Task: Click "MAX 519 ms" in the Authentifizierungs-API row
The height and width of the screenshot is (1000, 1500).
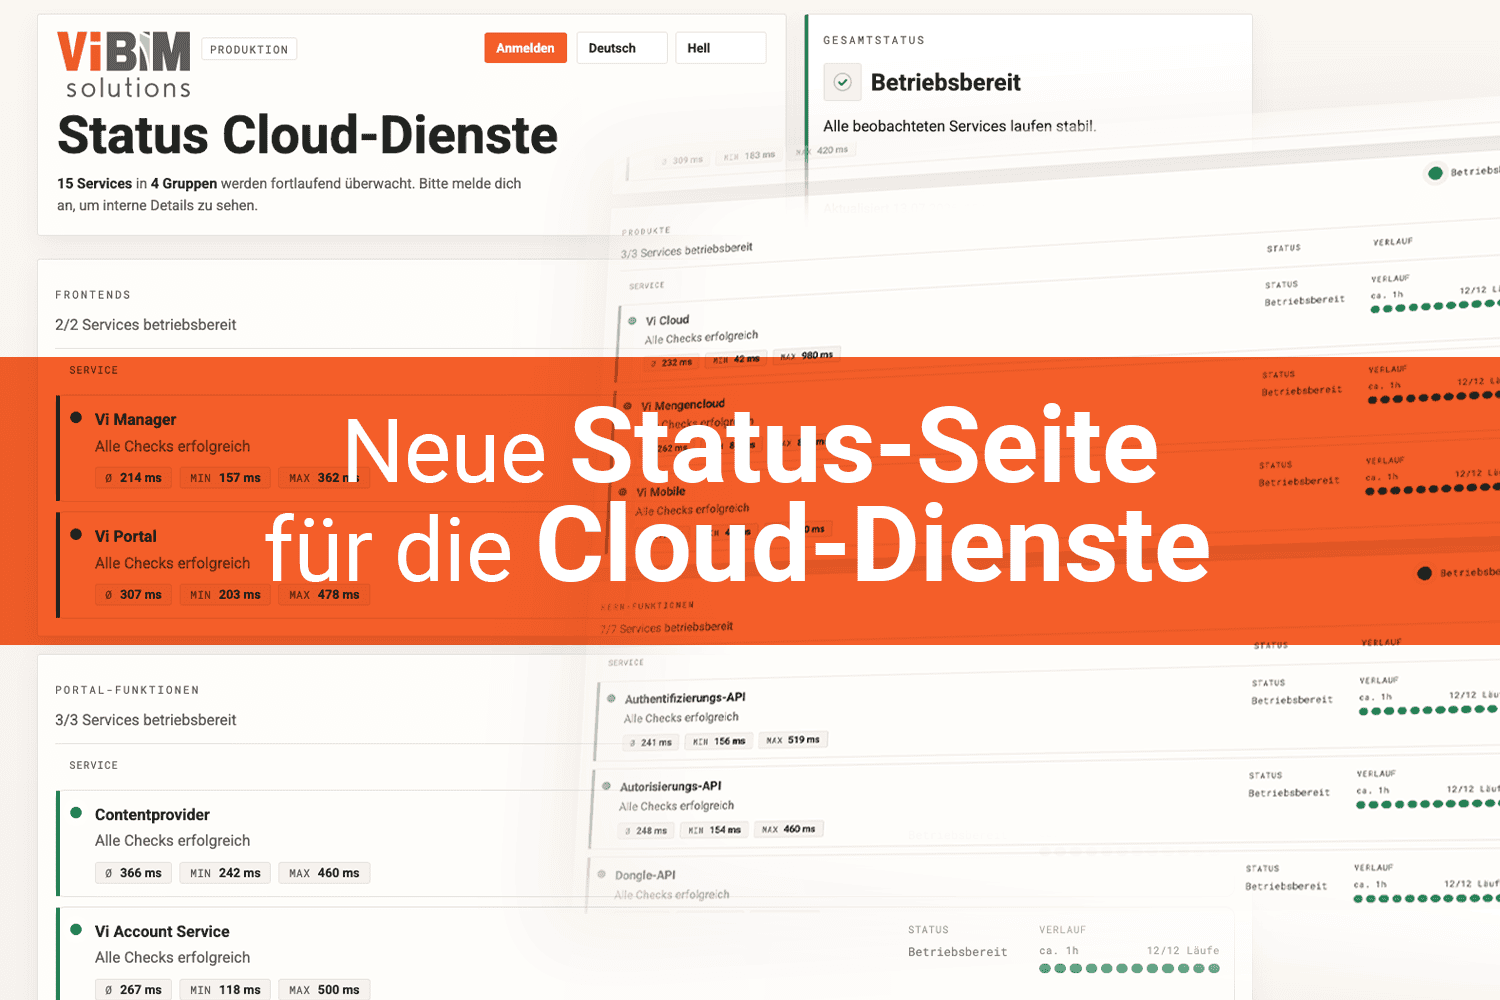Action: pyautogui.click(x=793, y=740)
